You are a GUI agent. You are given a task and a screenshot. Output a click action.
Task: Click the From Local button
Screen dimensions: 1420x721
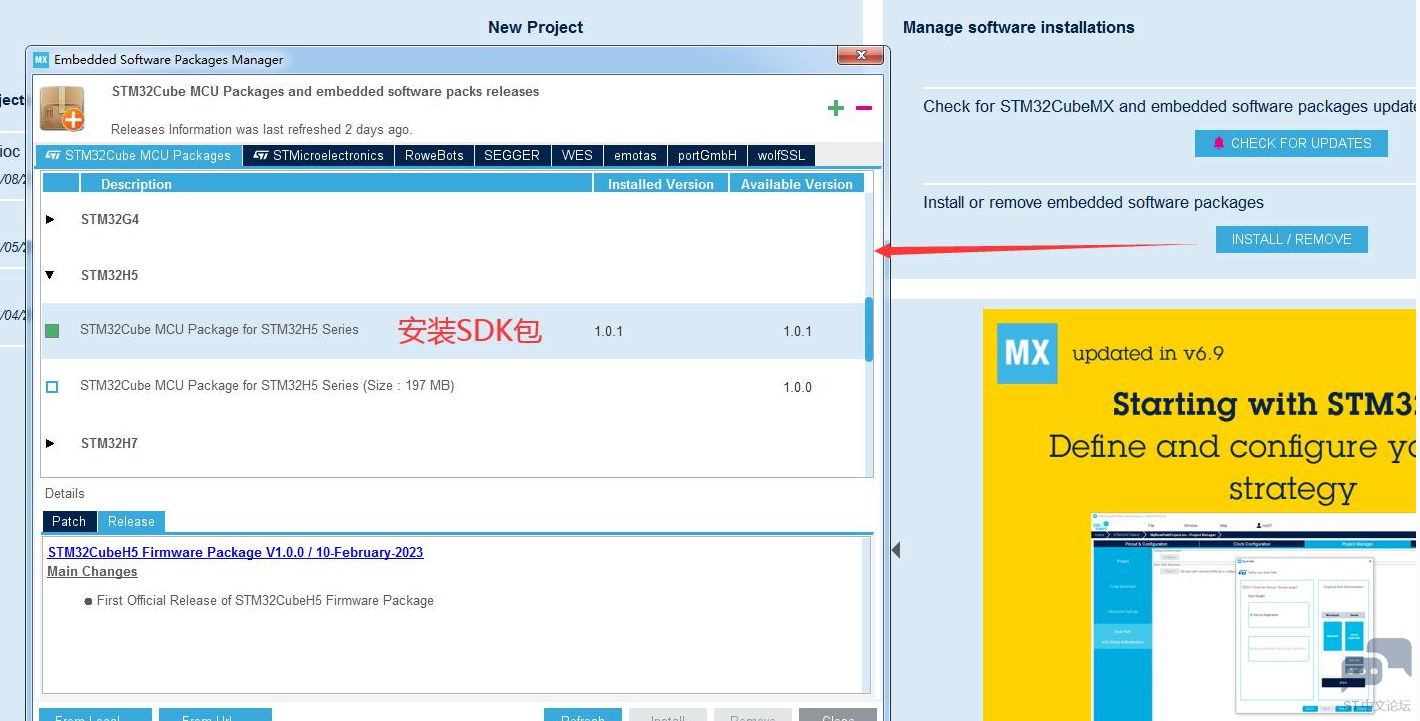tap(95, 714)
